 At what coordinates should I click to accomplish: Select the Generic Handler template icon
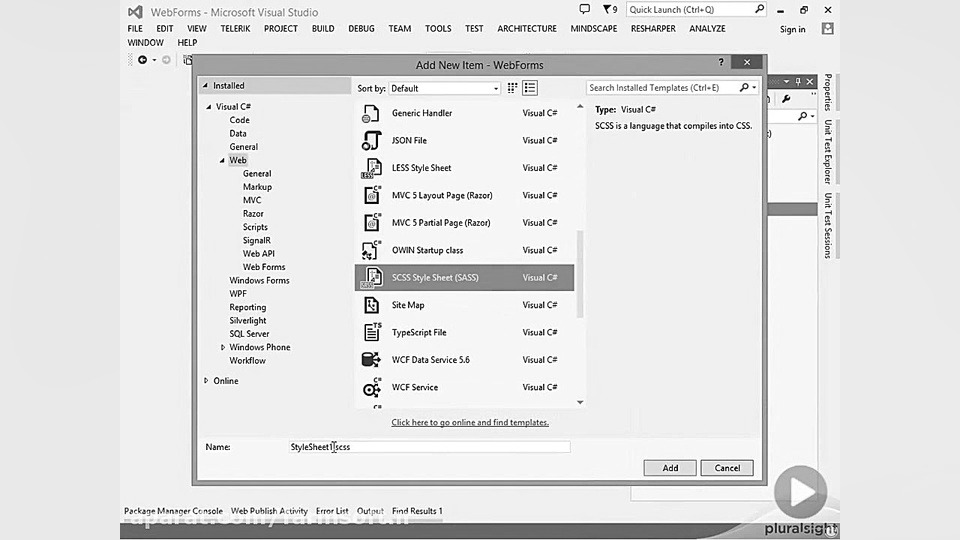click(x=371, y=113)
